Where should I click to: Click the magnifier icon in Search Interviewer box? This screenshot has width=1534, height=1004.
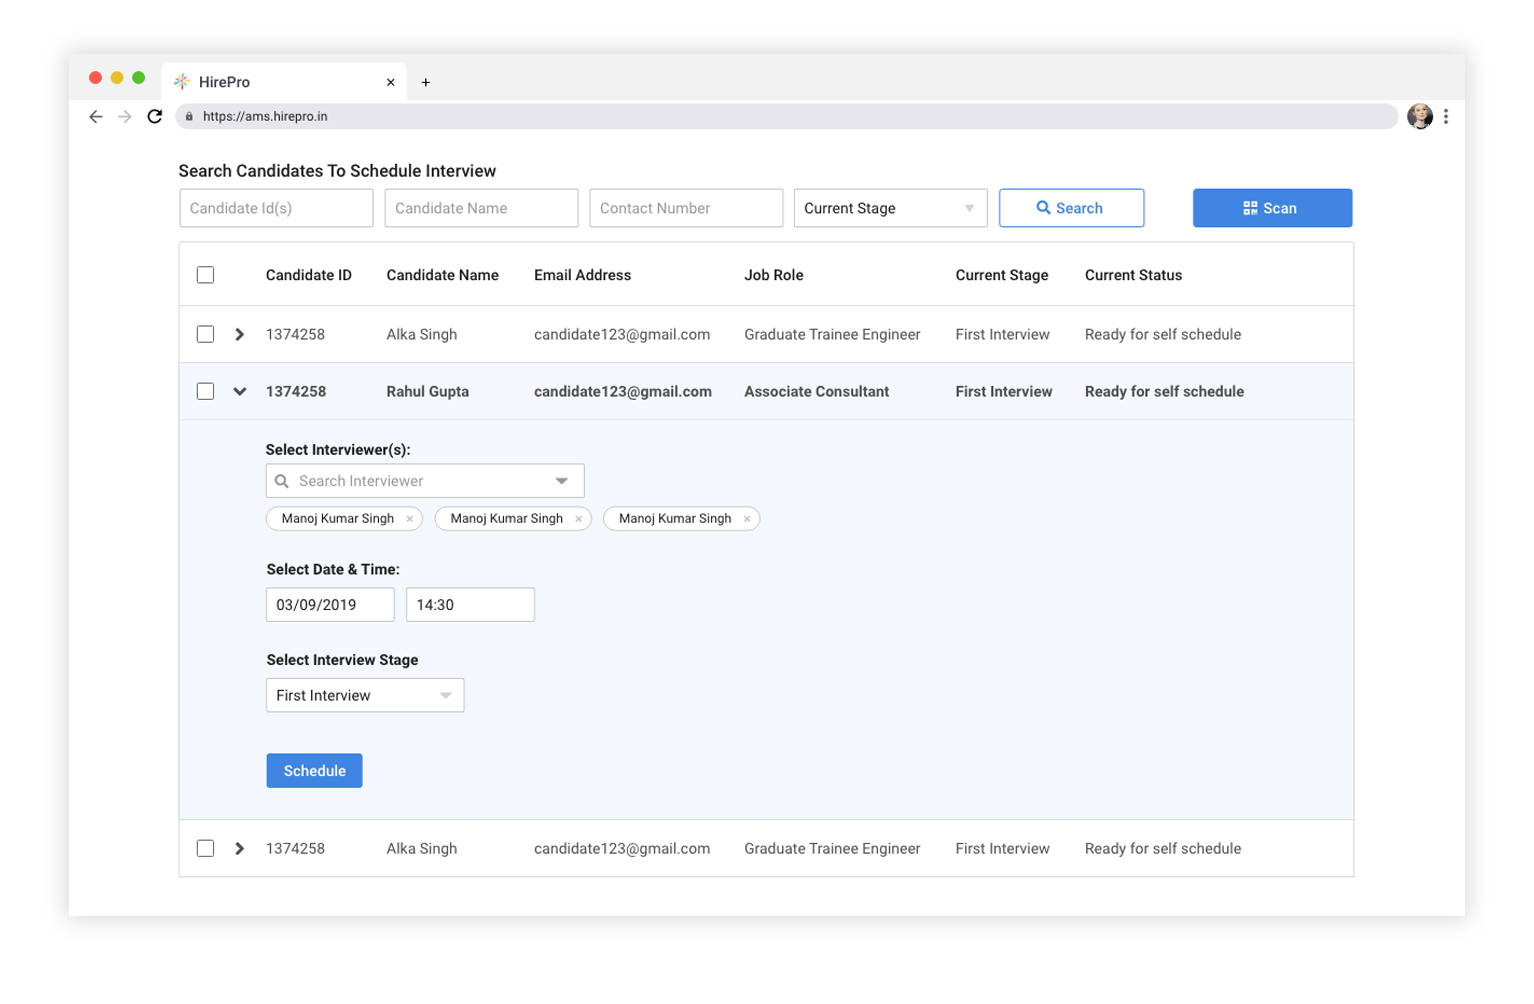(x=282, y=481)
